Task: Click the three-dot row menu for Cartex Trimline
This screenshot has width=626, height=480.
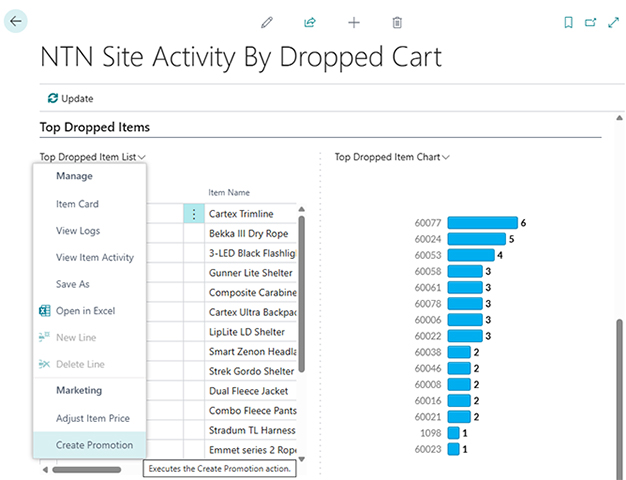Action: click(193, 214)
